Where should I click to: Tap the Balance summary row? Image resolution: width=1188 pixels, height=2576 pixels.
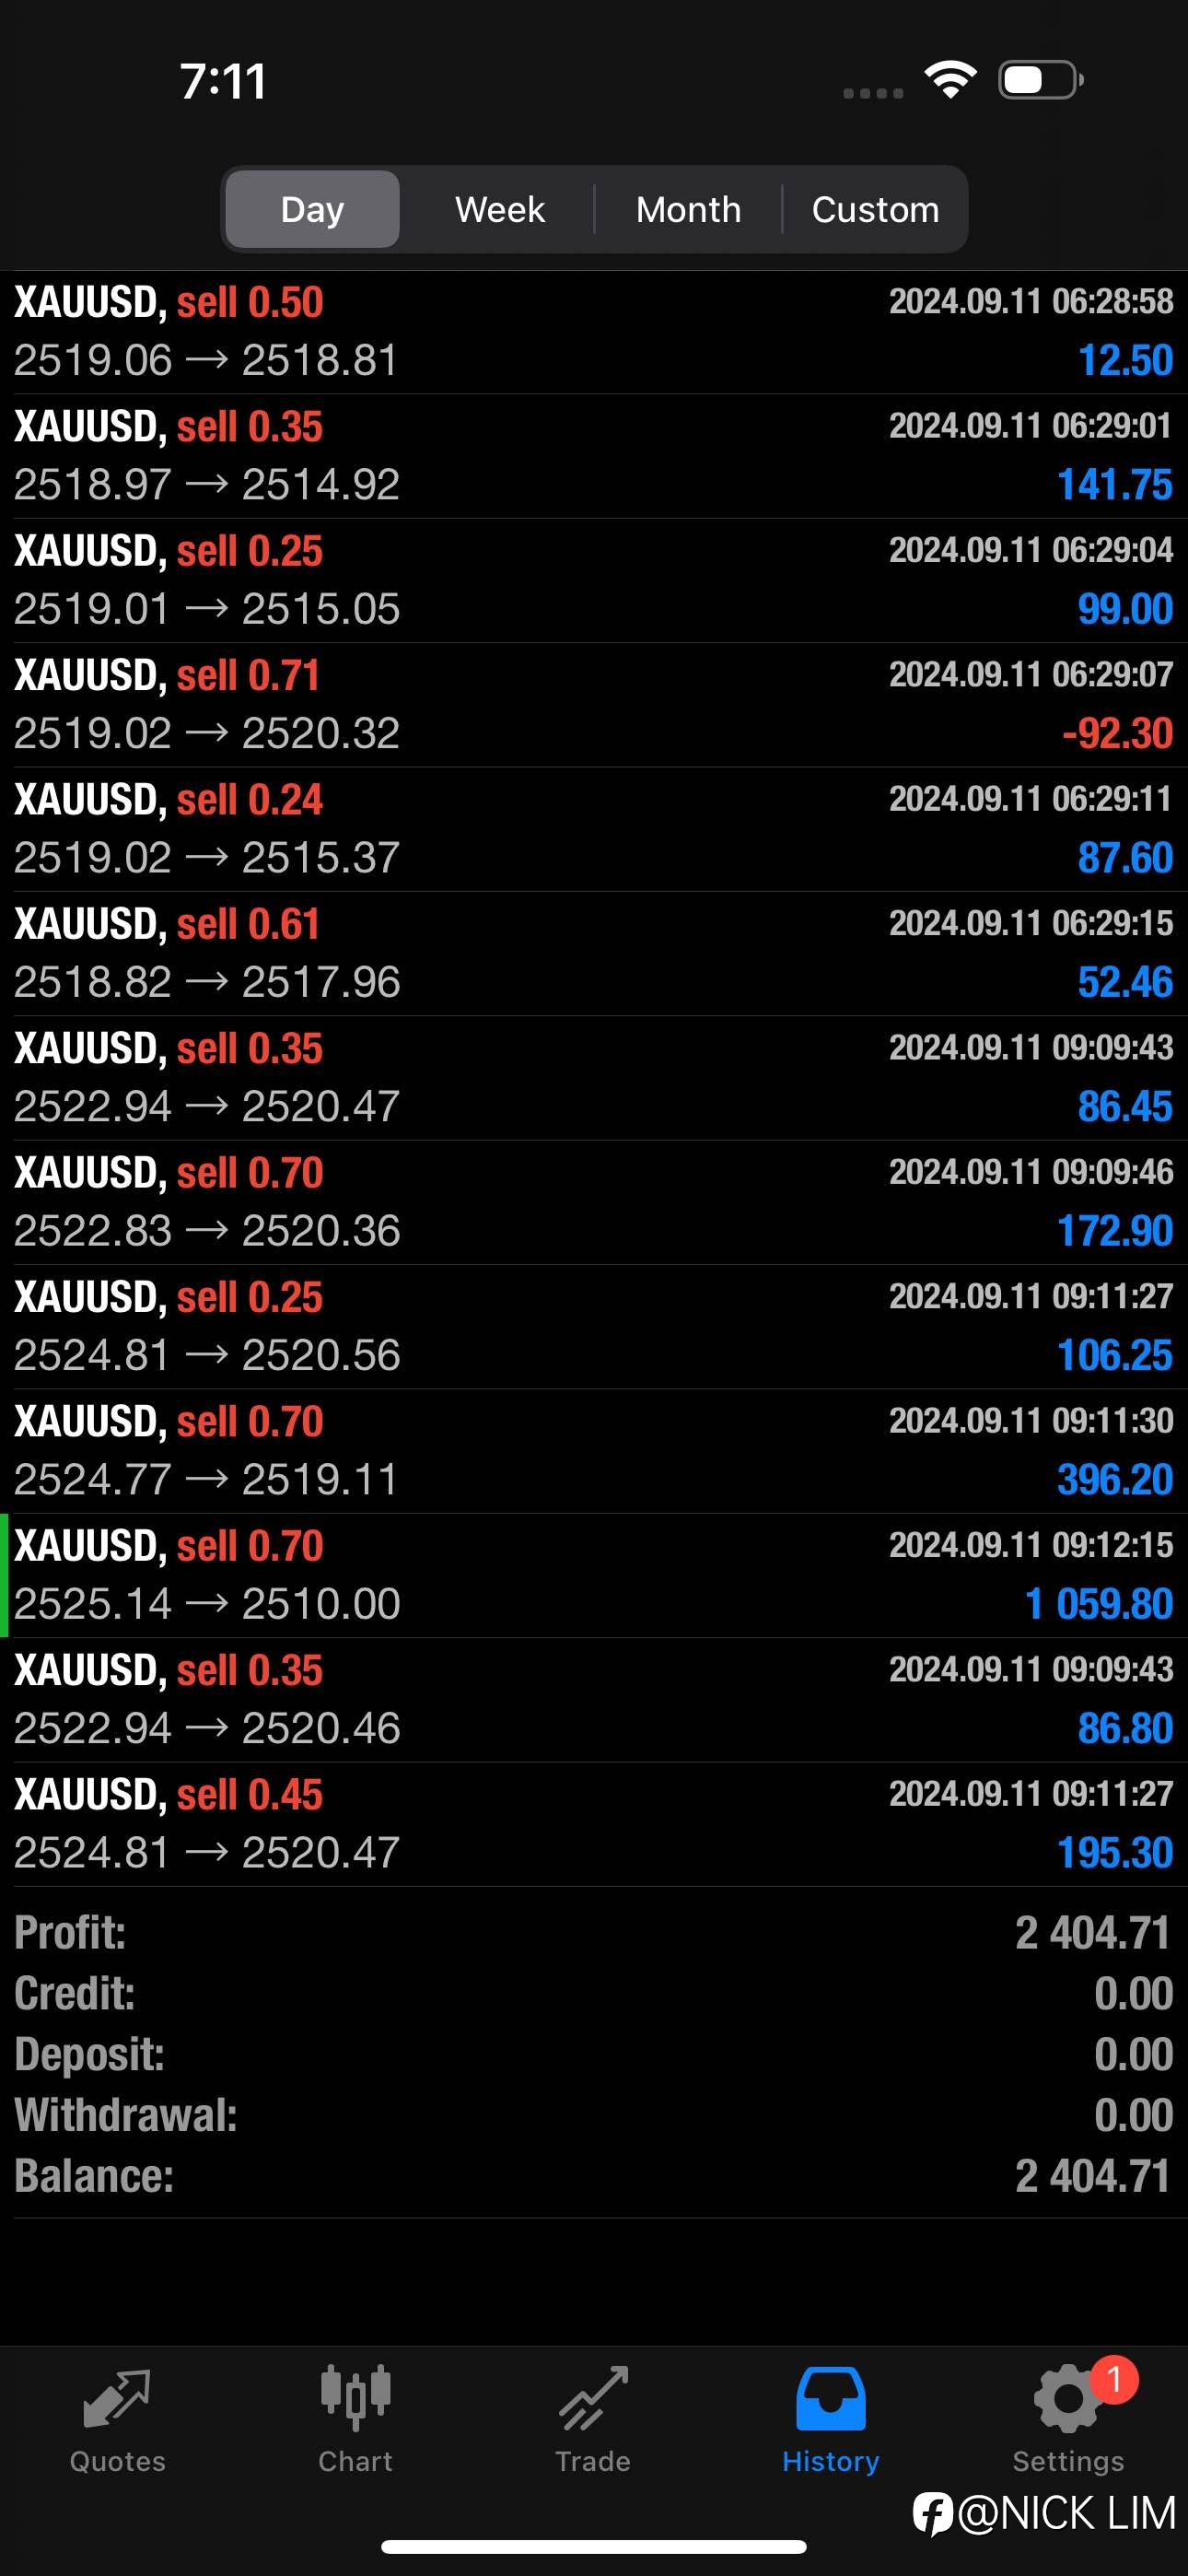click(594, 2177)
